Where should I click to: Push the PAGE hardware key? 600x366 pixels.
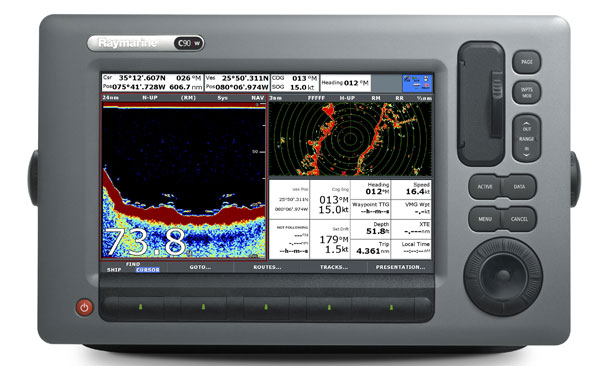coord(527,62)
